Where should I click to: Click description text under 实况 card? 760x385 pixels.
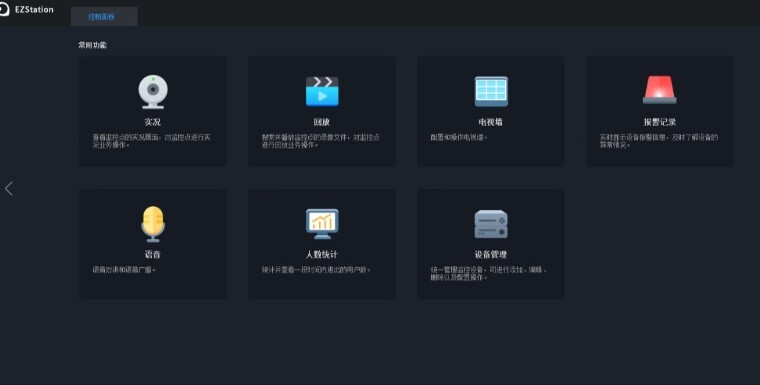(x=152, y=141)
